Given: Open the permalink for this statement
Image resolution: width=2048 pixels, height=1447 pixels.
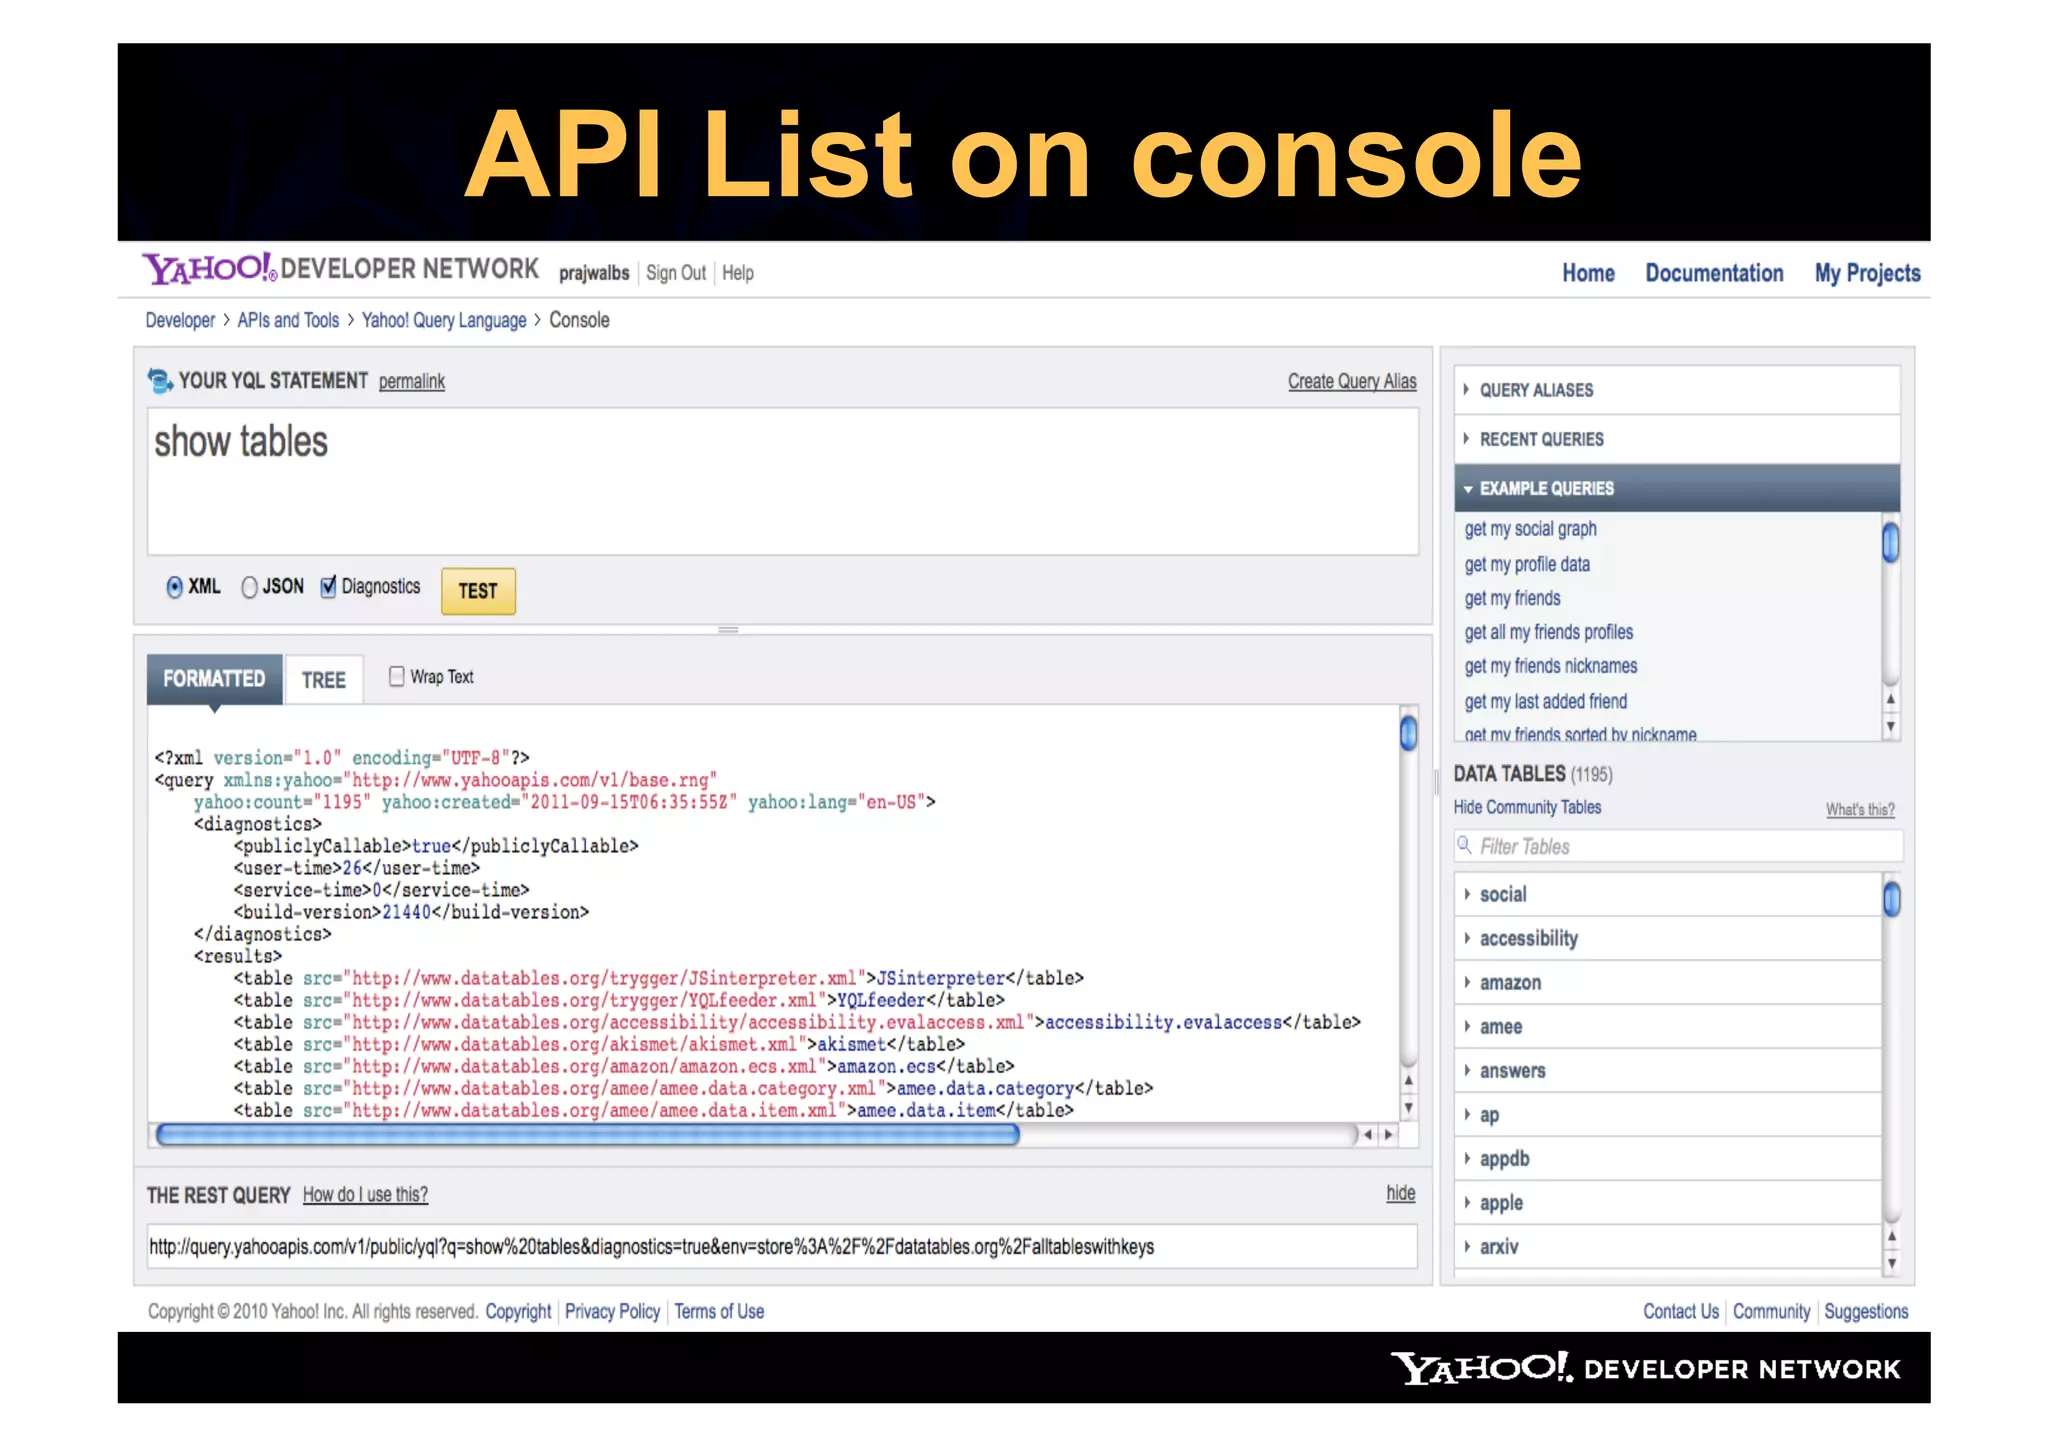Looking at the screenshot, I should point(412,381).
